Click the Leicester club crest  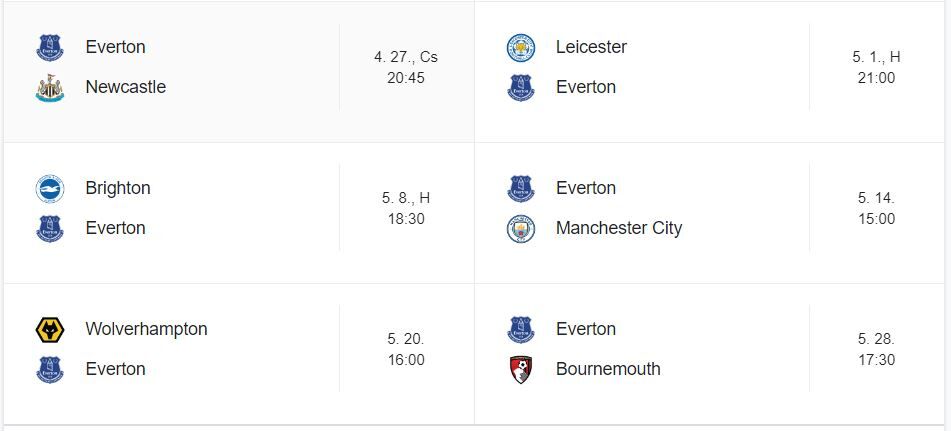pos(521,48)
